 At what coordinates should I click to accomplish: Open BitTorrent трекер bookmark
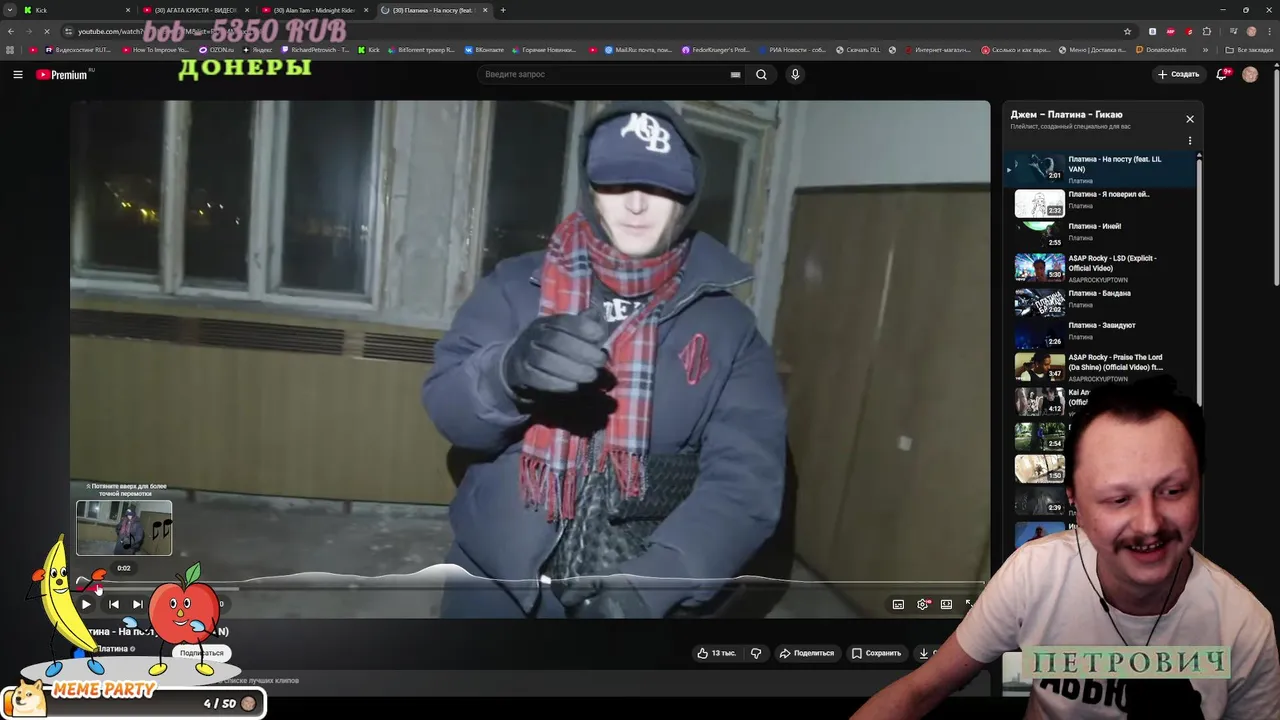[x=421, y=50]
